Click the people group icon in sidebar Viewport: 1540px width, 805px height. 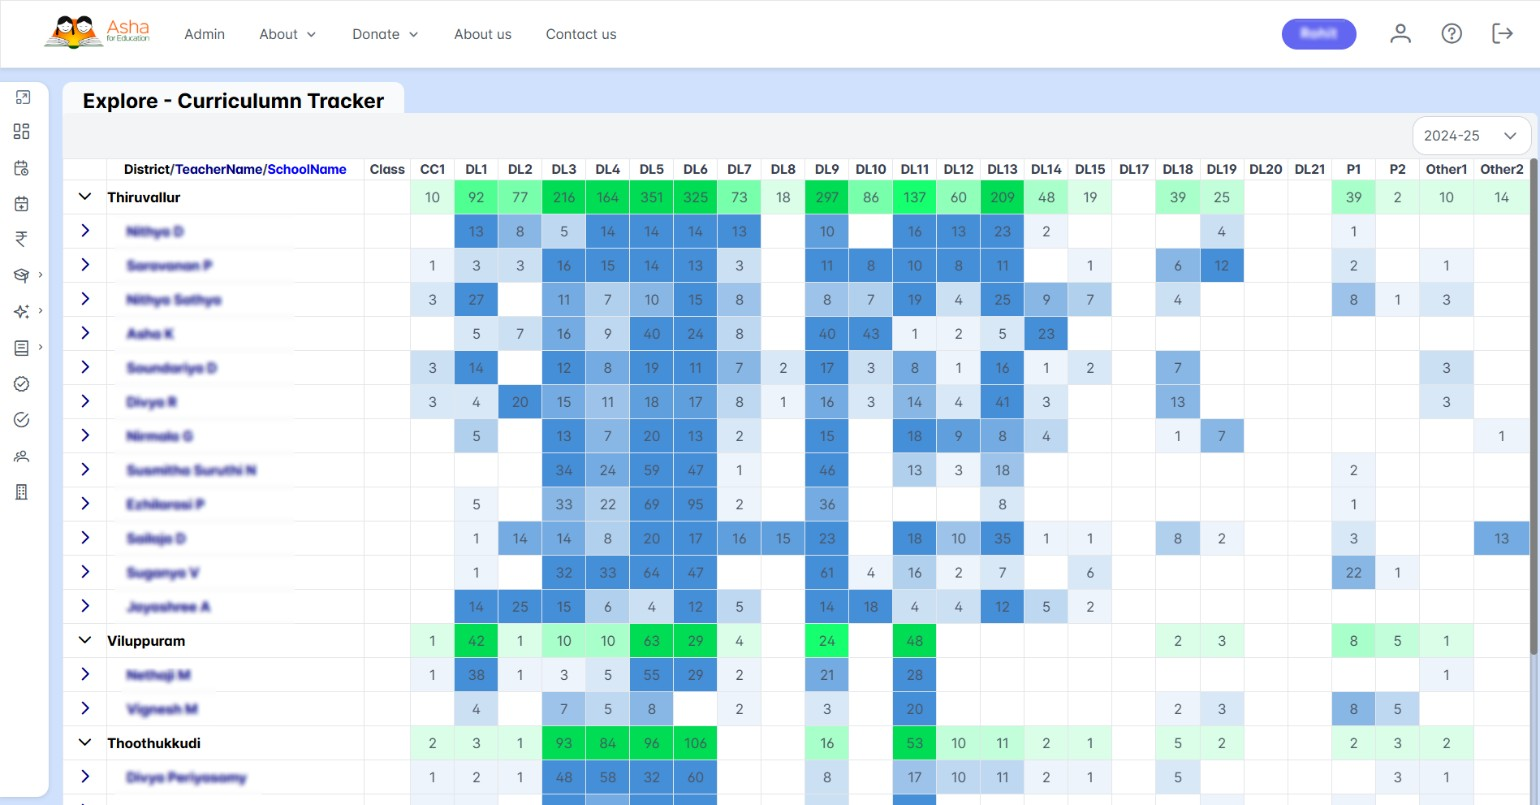point(22,456)
